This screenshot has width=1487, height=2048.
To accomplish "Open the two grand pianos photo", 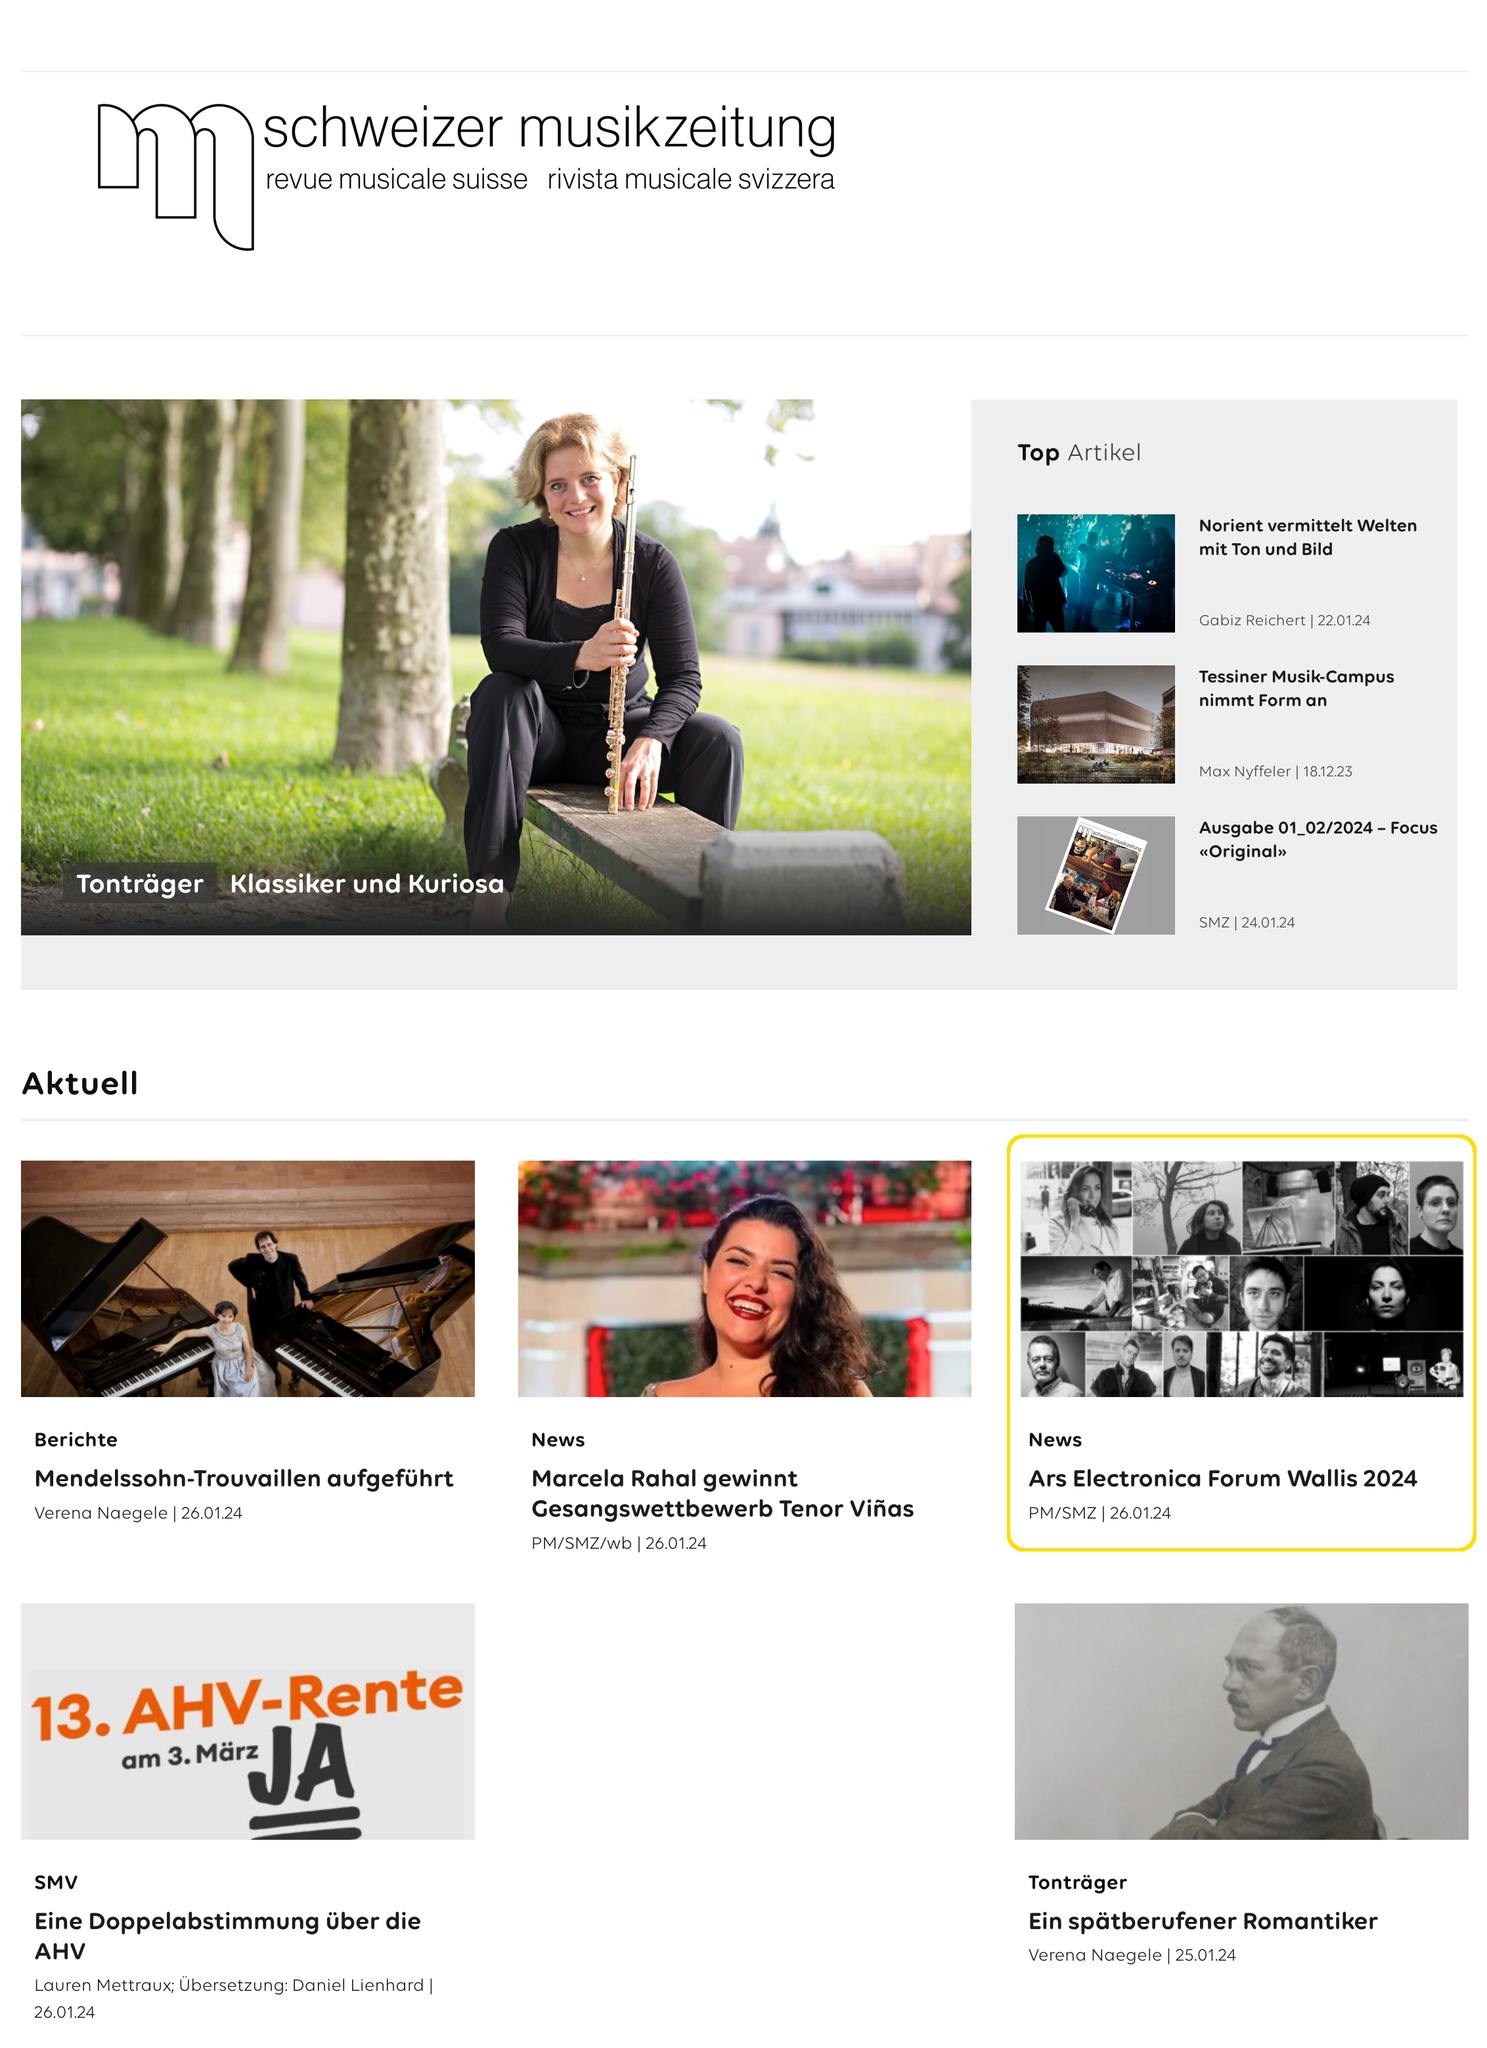I will [x=248, y=1278].
